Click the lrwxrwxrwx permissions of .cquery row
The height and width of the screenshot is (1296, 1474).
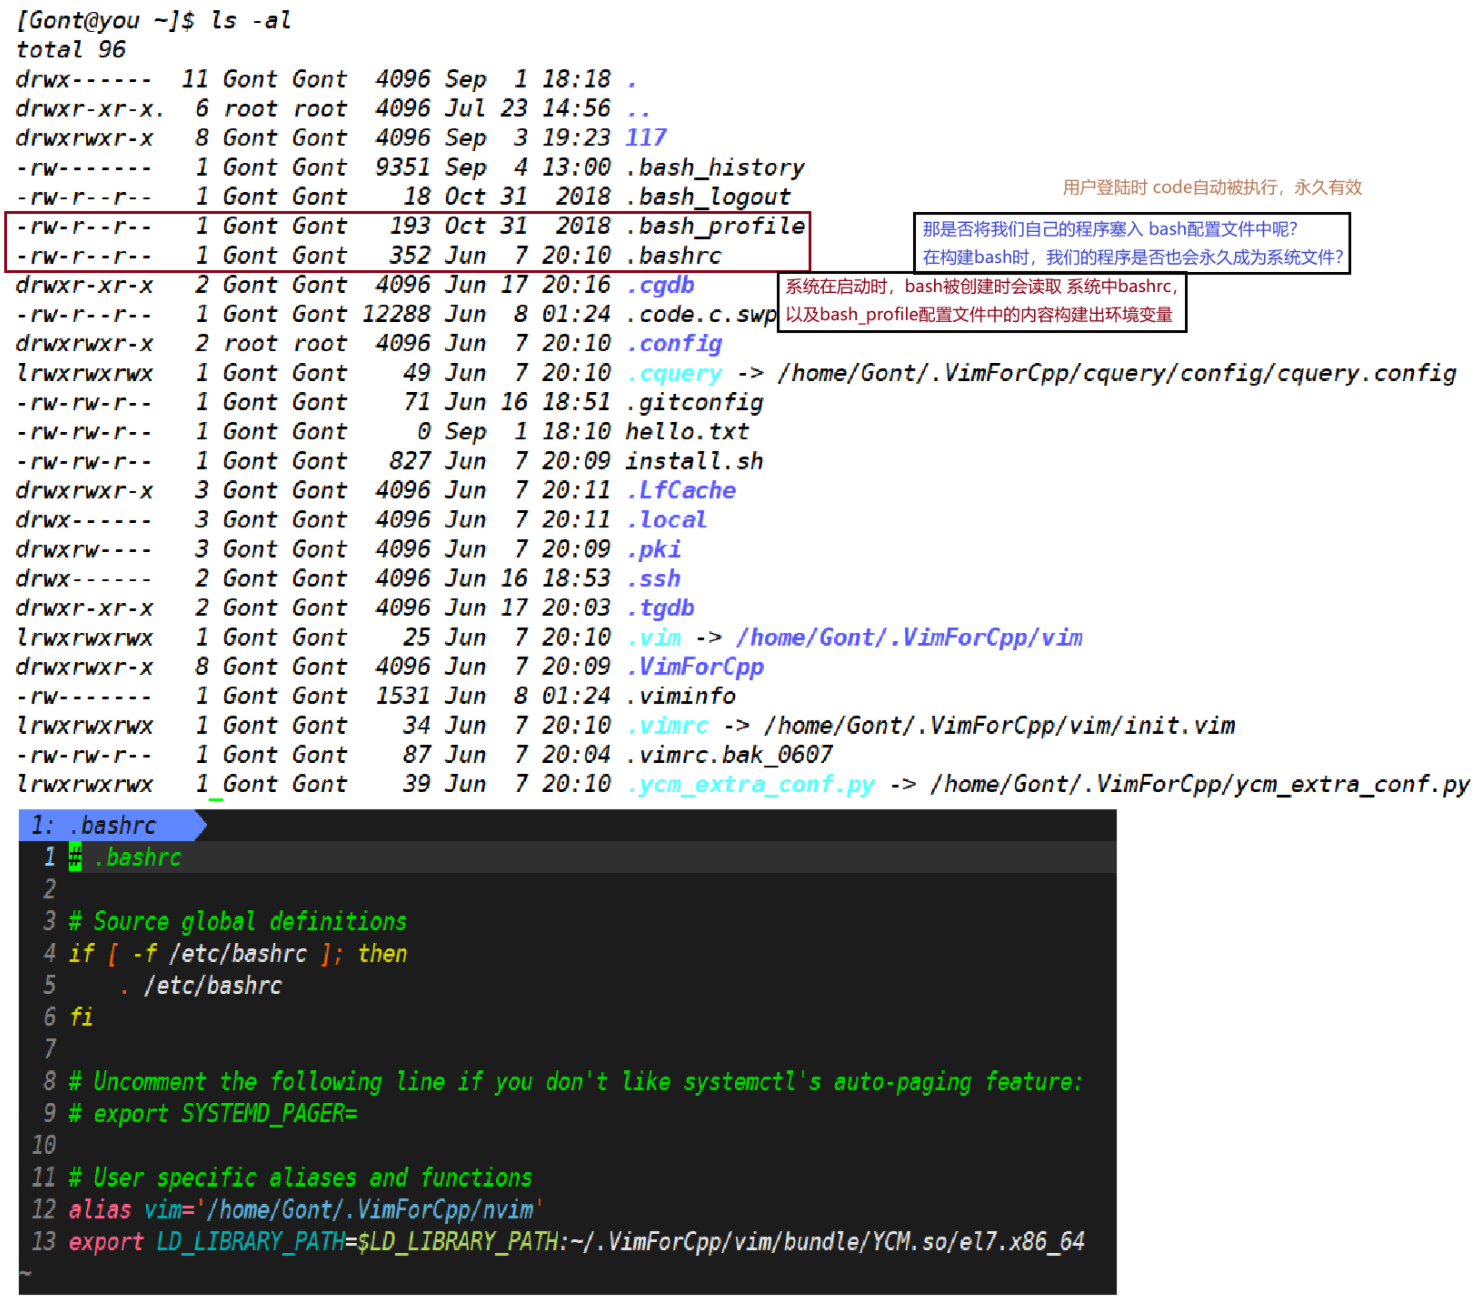[85, 373]
